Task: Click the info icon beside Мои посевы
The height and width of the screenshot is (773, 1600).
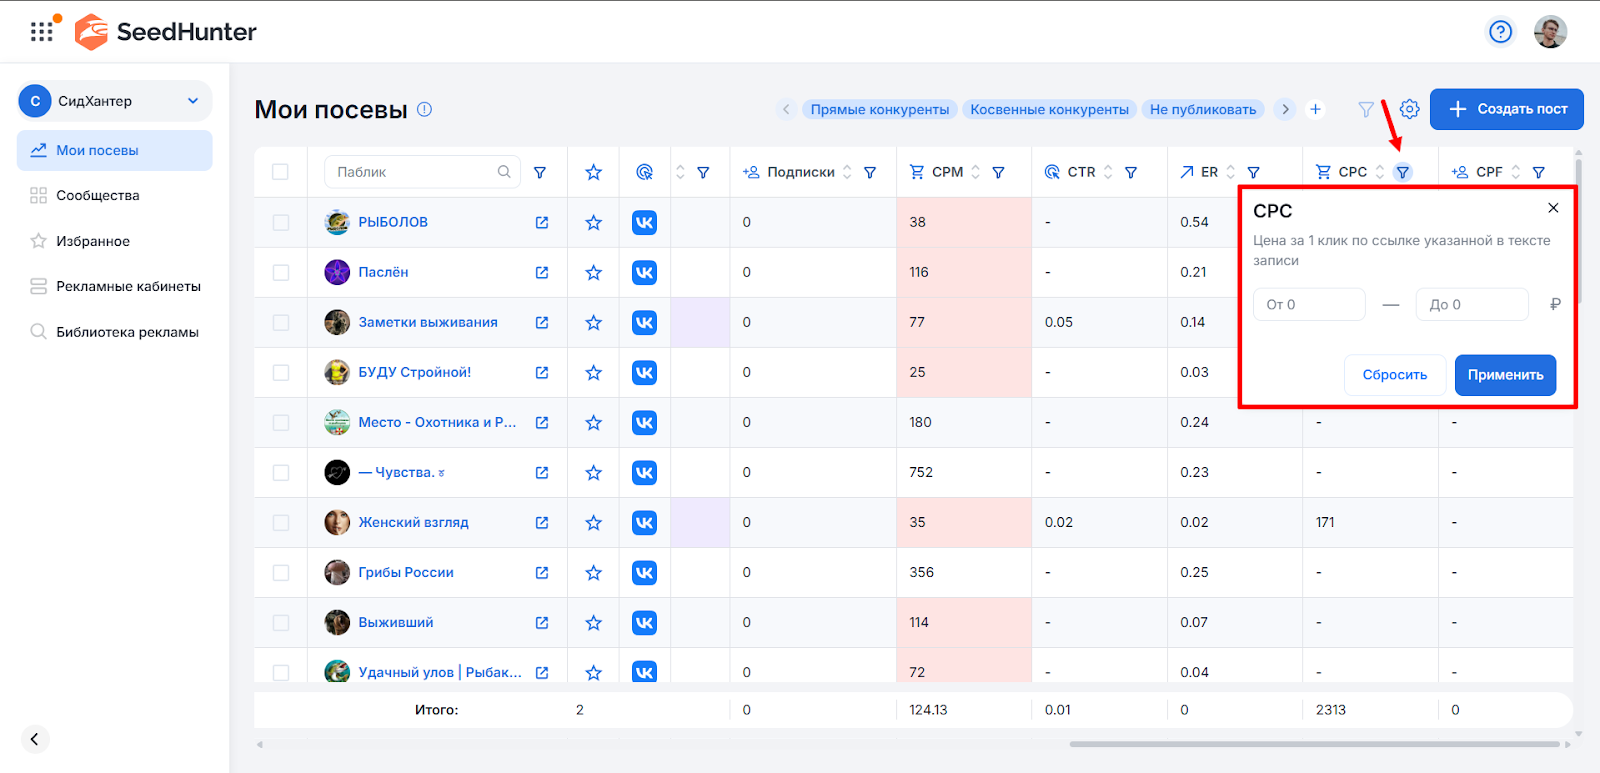Action: pyautogui.click(x=424, y=109)
